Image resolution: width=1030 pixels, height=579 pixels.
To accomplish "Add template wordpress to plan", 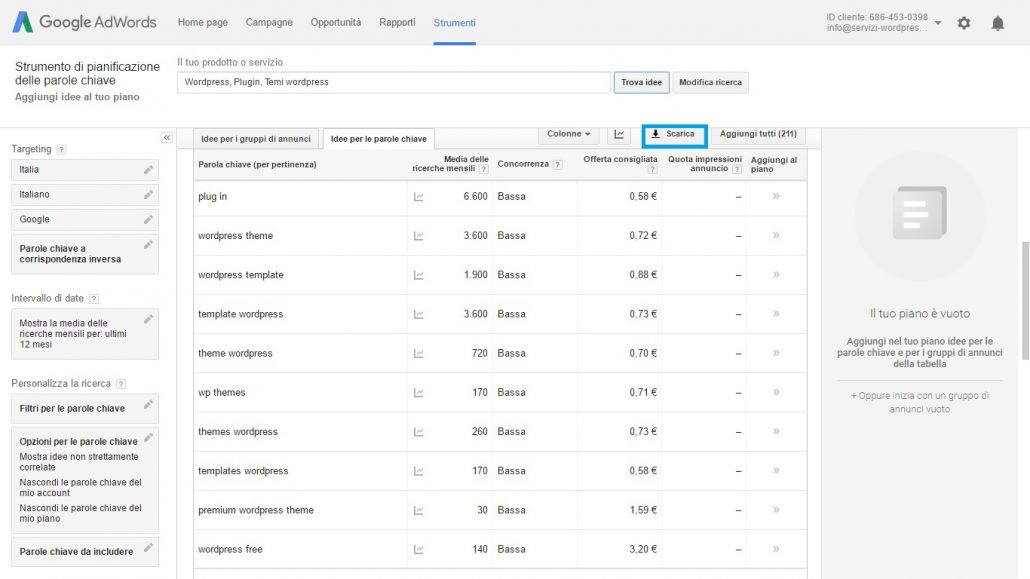I will coord(776,313).
